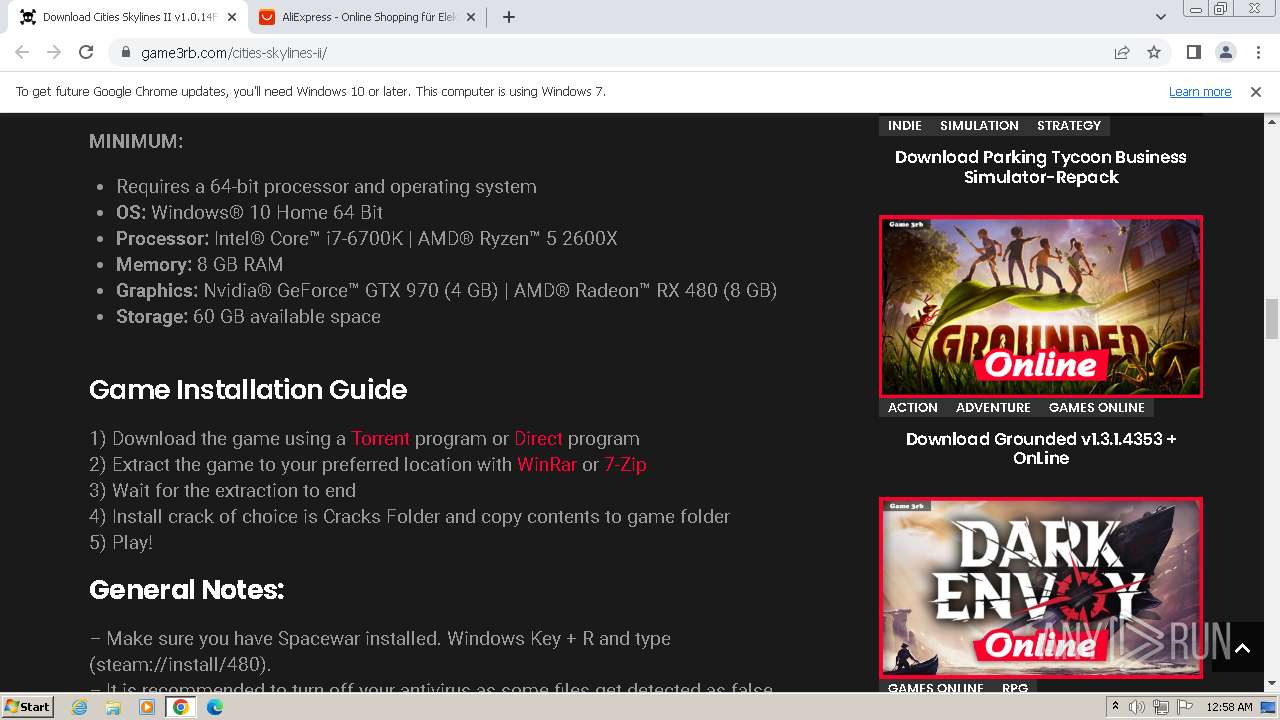Select the Processor: Intel Core i7-6700K line

pos(367,238)
